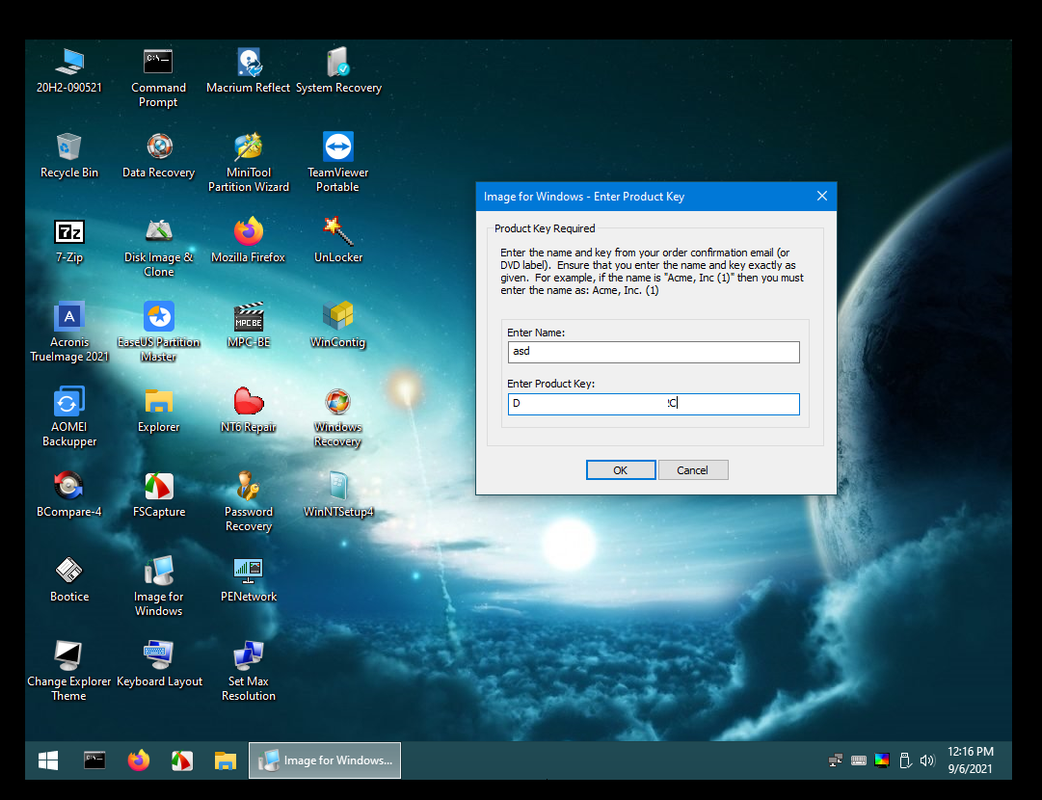Open Command Prompt from the taskbar
The width and height of the screenshot is (1042, 800).
click(94, 760)
